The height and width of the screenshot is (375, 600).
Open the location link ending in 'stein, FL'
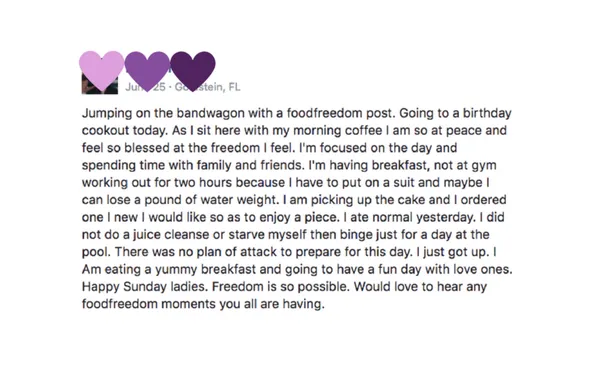[207, 87]
